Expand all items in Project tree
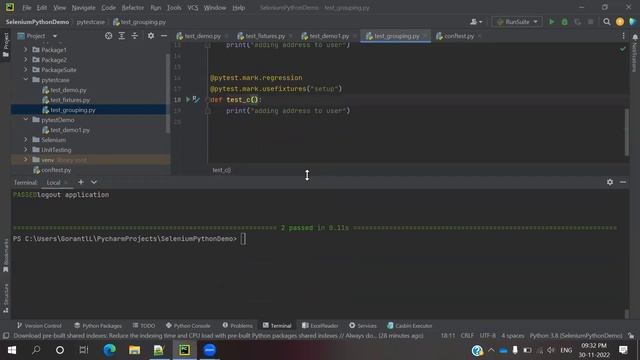This screenshot has height=360, width=640. tap(122, 36)
